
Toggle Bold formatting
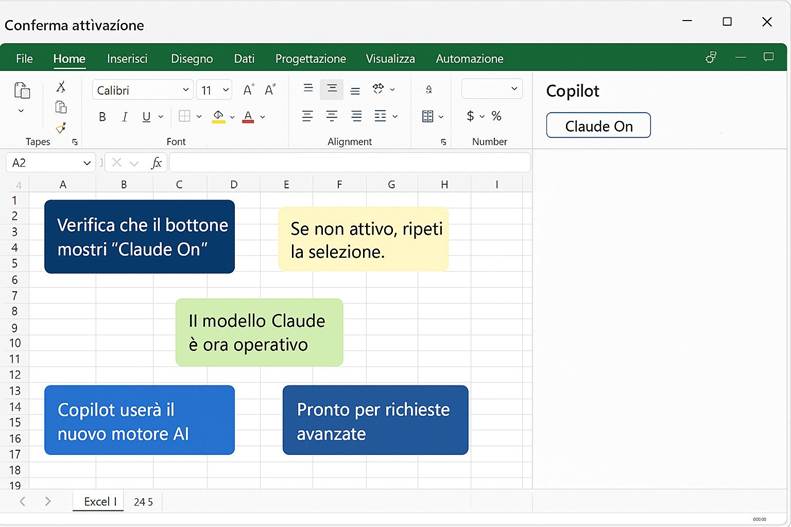tap(102, 117)
